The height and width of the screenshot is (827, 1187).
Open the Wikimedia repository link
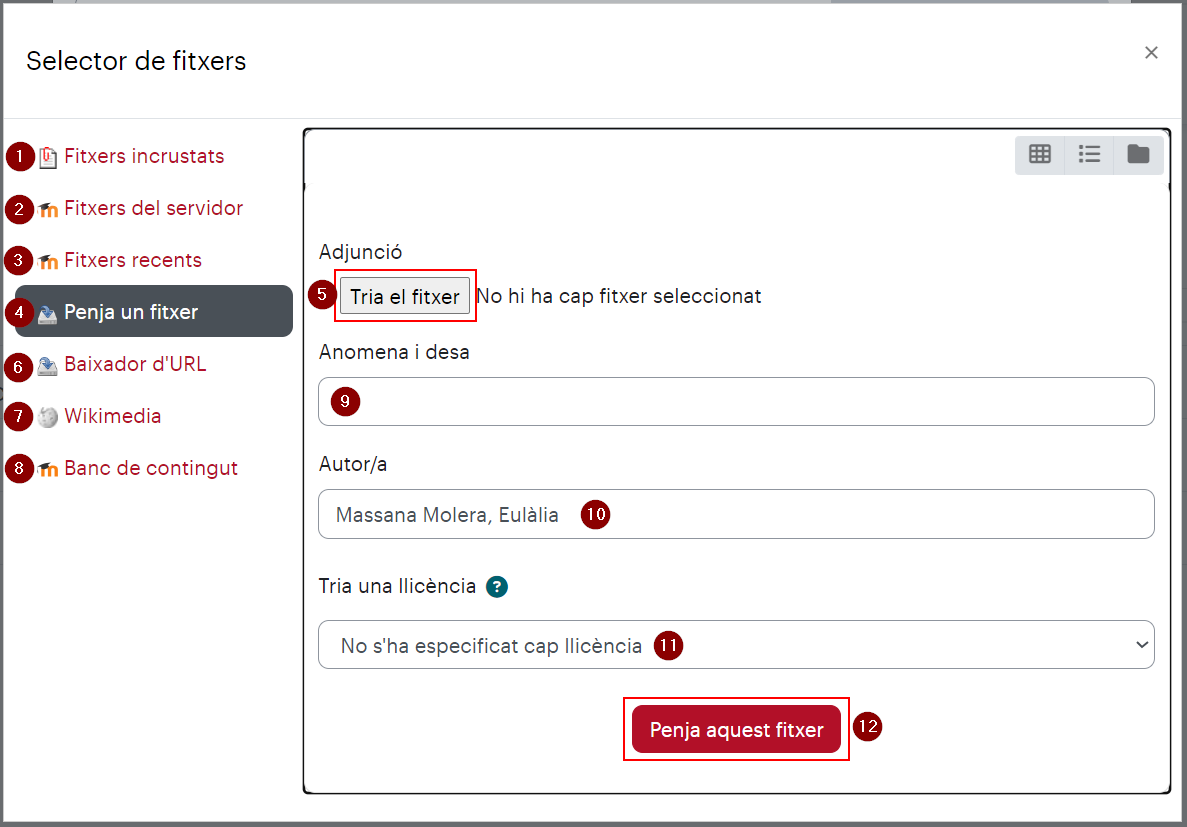[x=113, y=416]
